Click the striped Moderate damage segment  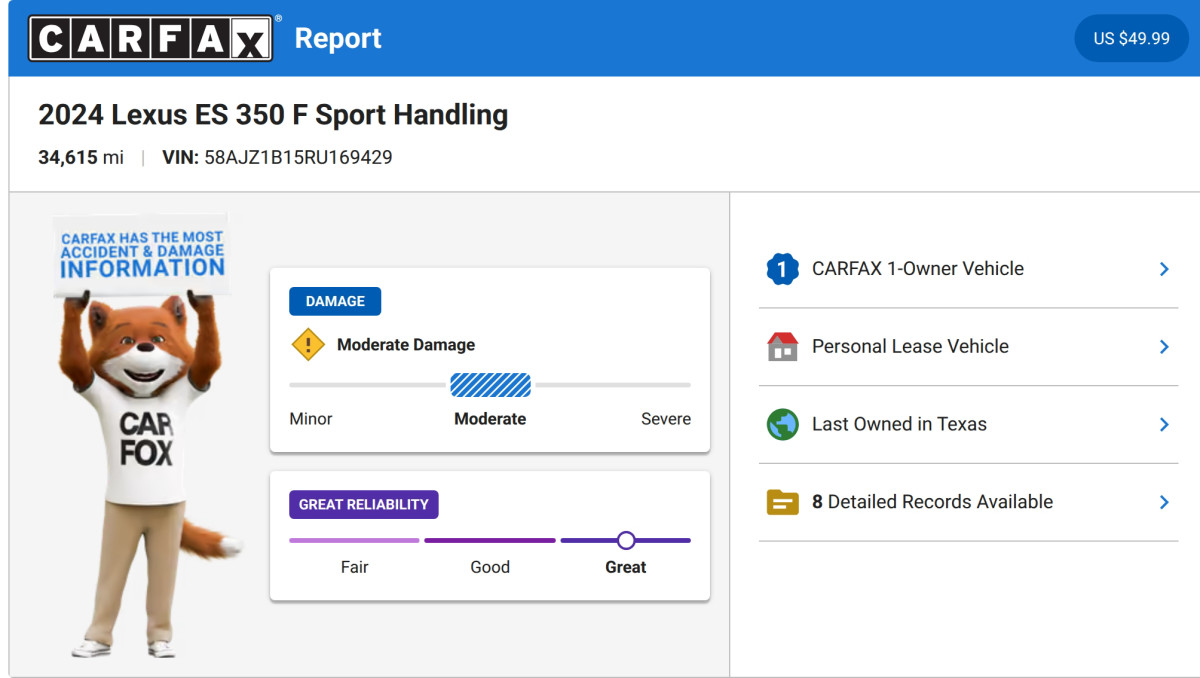tap(490, 385)
